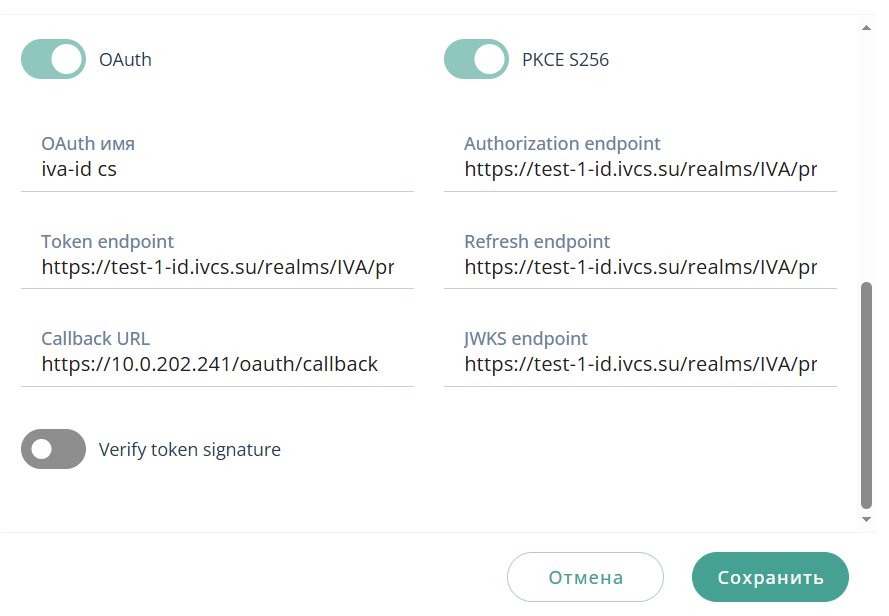Screen dimensions: 889x616
Task: Select the Callback URL label
Action: point(95,338)
